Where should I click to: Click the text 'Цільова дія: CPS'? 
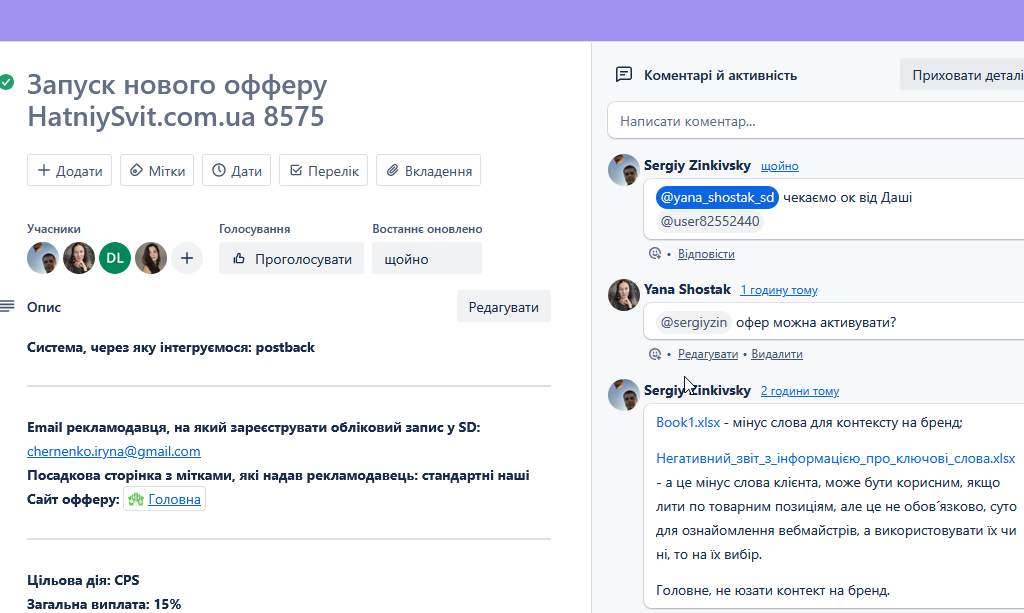pos(83,580)
